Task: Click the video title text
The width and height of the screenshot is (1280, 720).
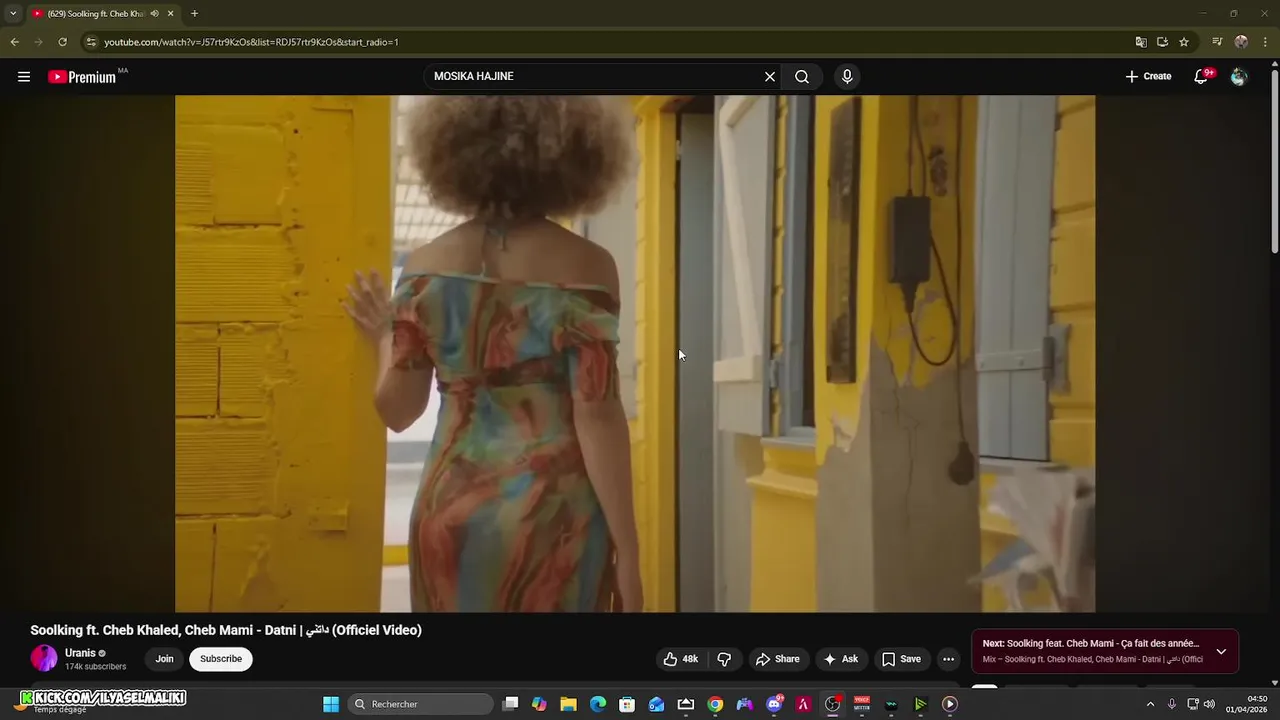Action: click(x=226, y=630)
